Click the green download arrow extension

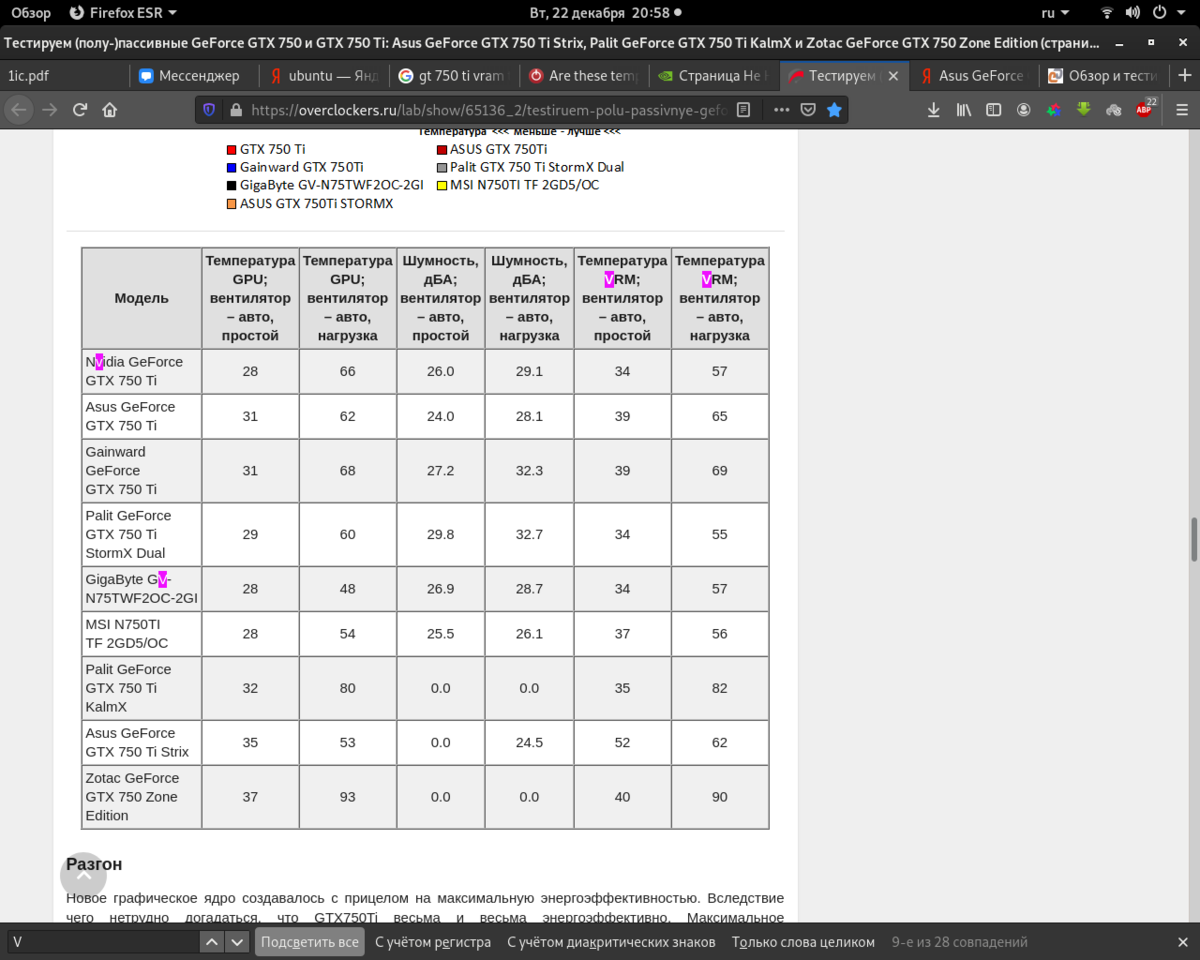(1083, 110)
